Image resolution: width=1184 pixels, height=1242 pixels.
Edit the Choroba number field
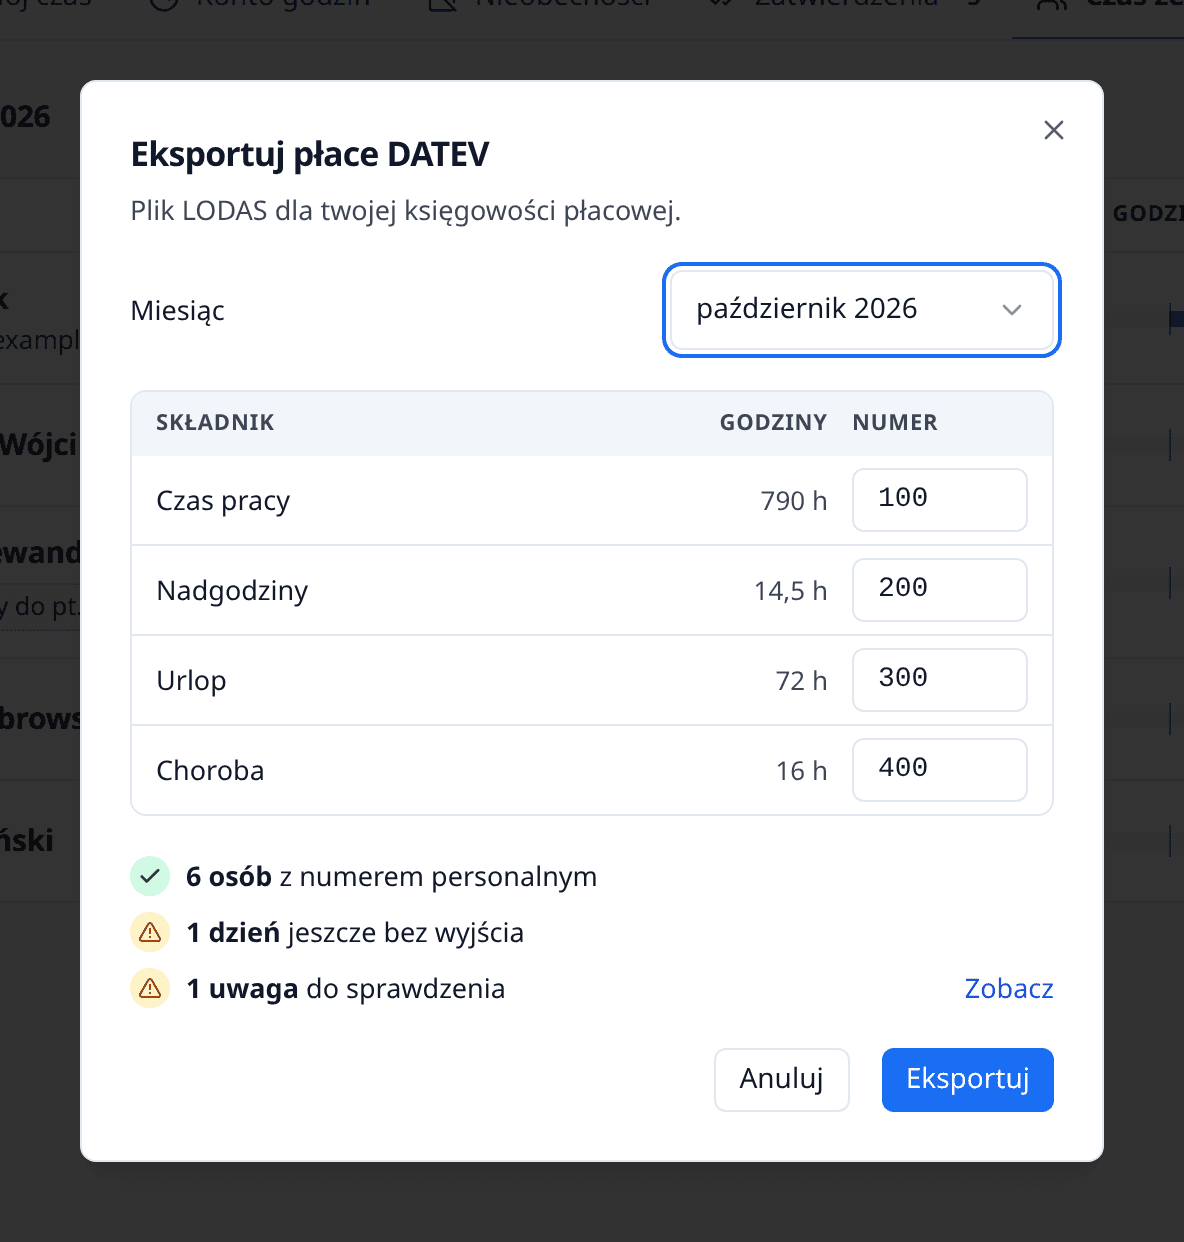tap(939, 769)
